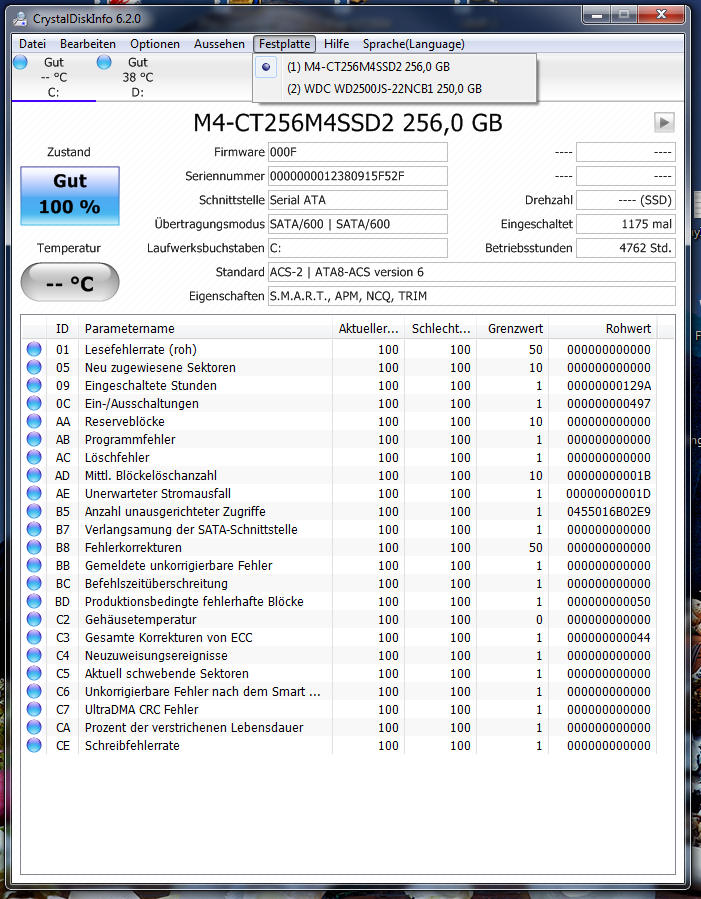
Task: Click status orb of Schreibfehlerrate row
Action: click(x=34, y=745)
